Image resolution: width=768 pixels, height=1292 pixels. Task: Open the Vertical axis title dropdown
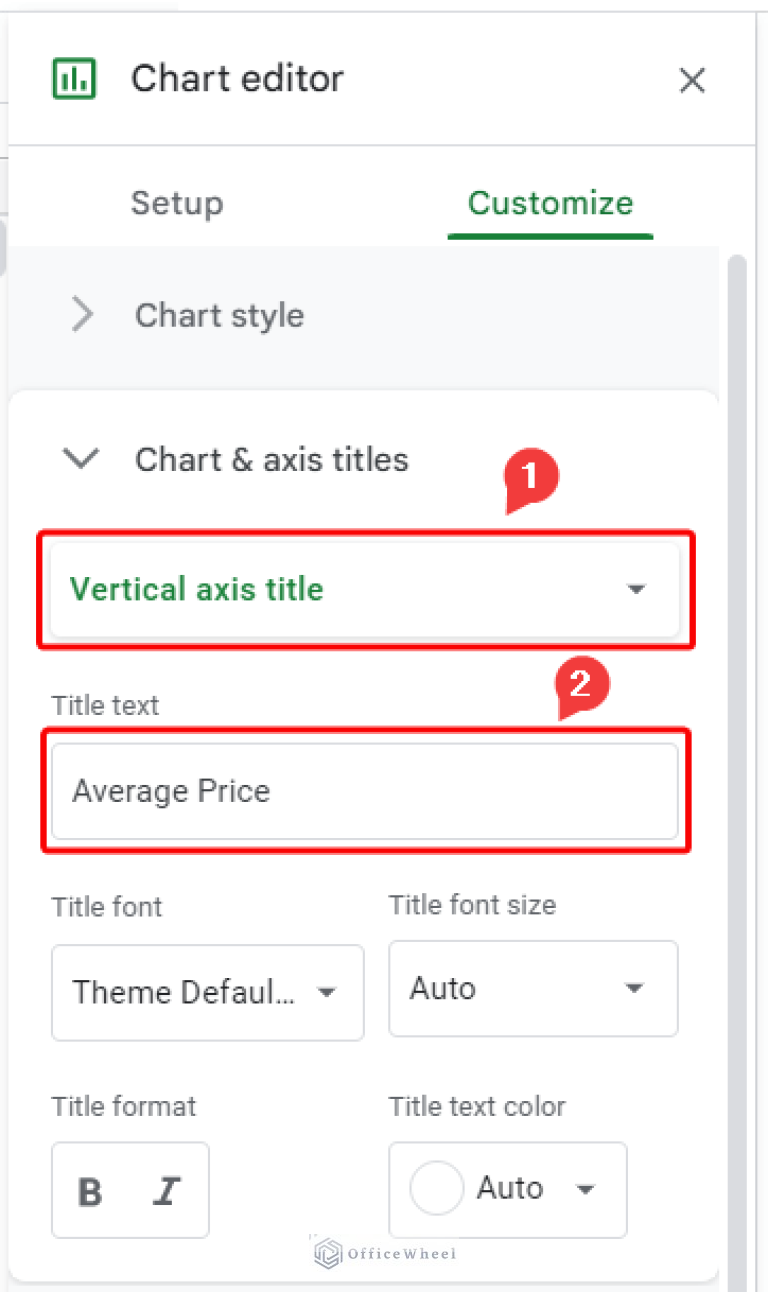point(364,589)
